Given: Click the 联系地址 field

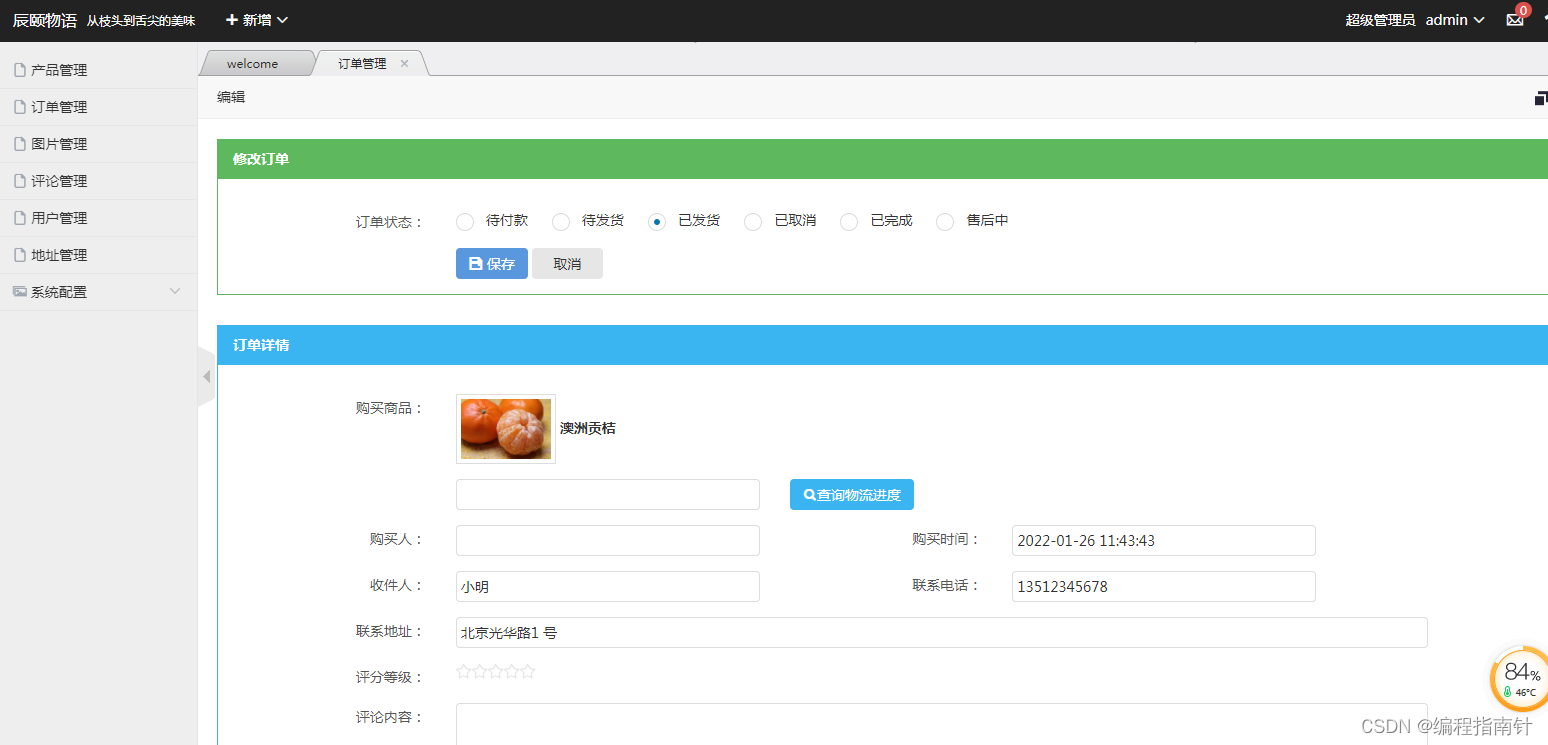Looking at the screenshot, I should tap(942, 633).
